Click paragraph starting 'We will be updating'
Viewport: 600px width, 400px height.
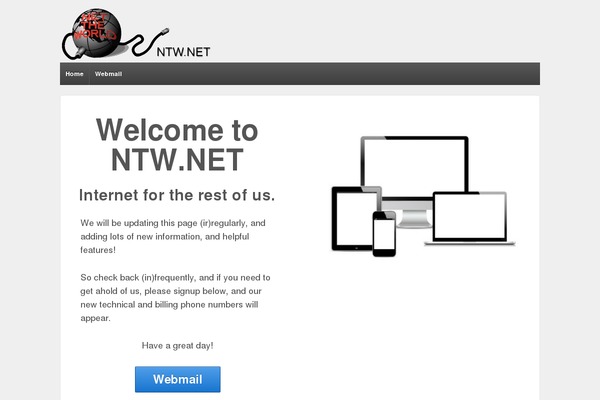coord(173,237)
